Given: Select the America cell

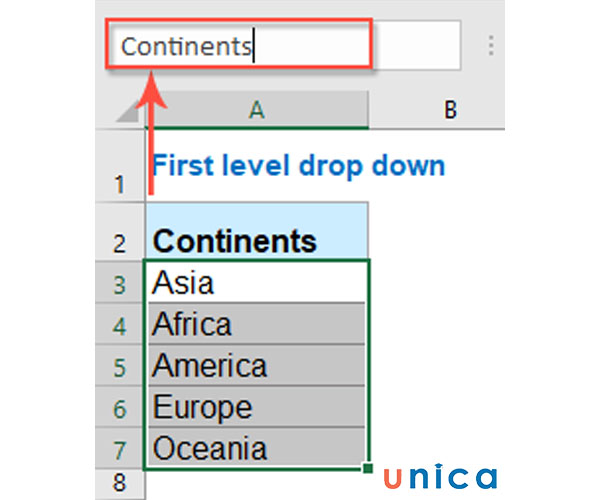Looking at the screenshot, I should [x=256, y=366].
